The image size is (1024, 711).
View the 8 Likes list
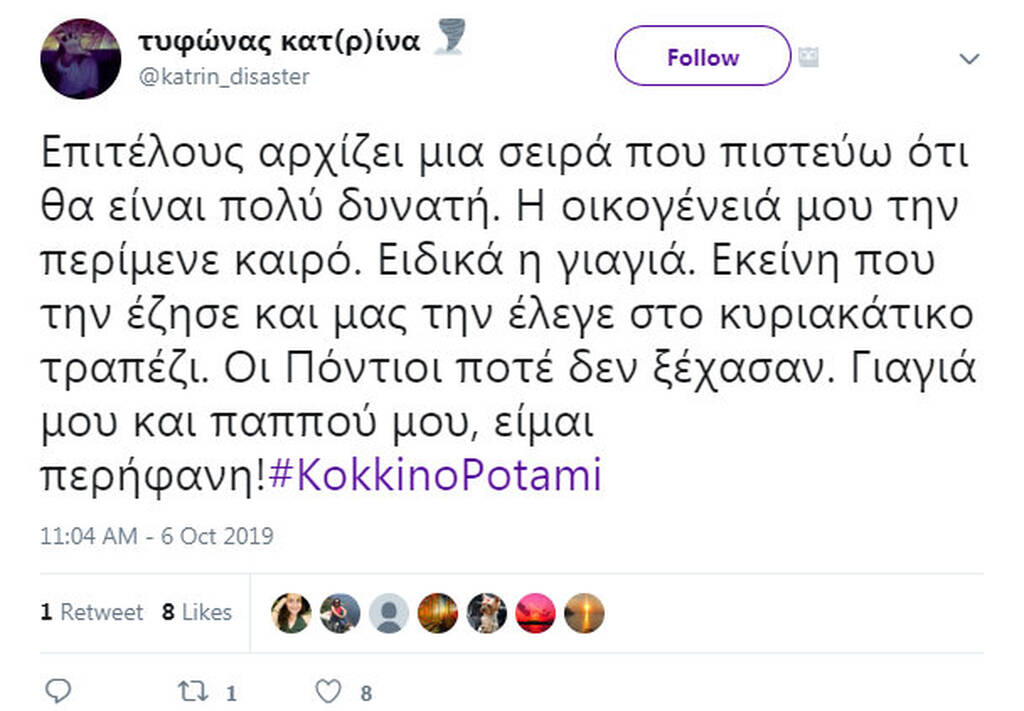click(197, 612)
